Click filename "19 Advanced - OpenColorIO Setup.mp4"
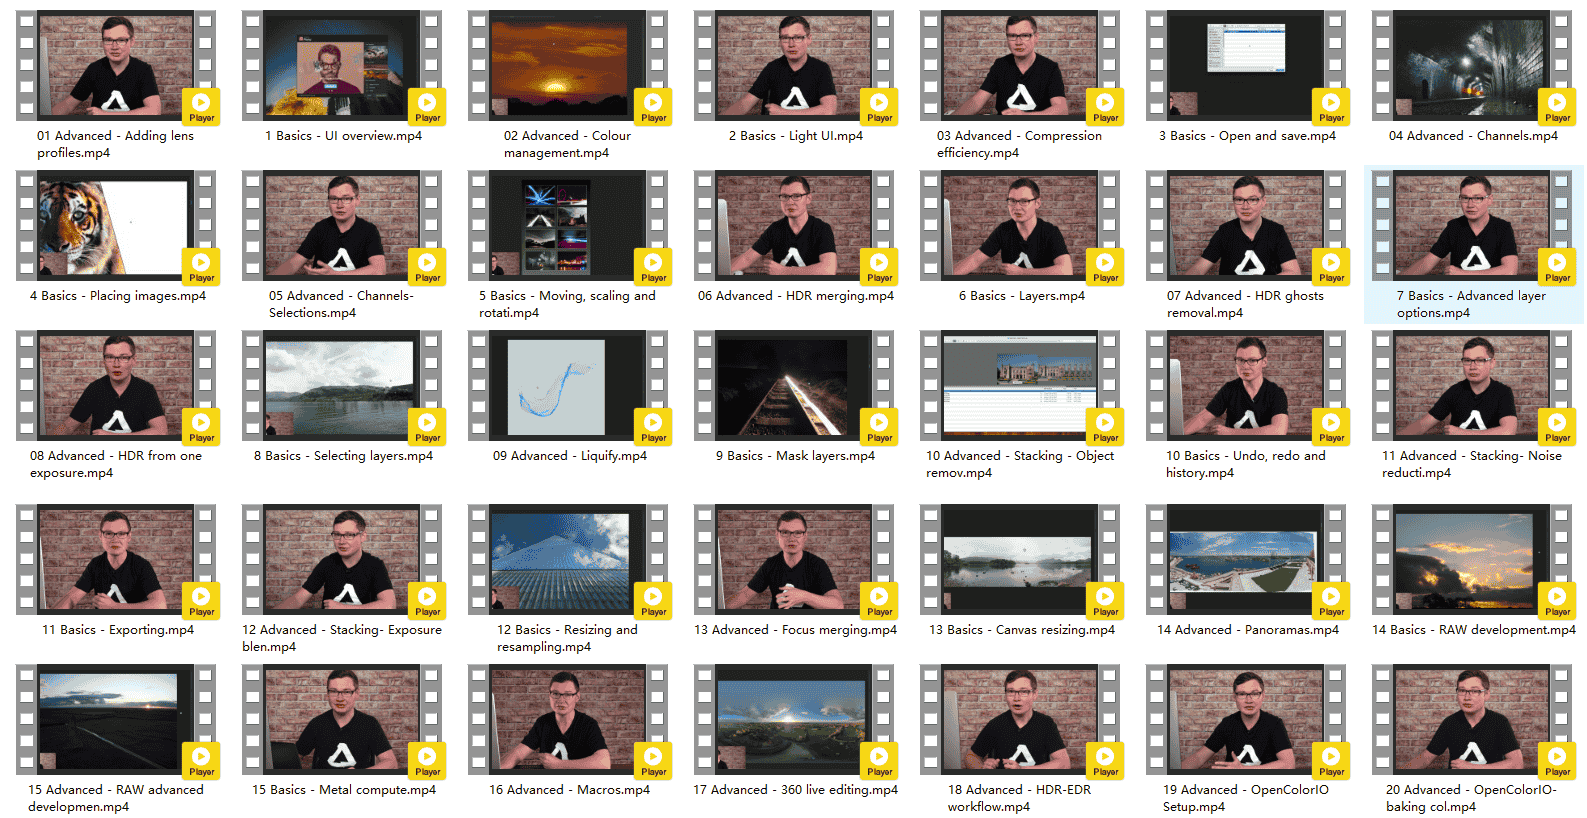Viewport: 1587px width, 818px height. coord(1245,798)
